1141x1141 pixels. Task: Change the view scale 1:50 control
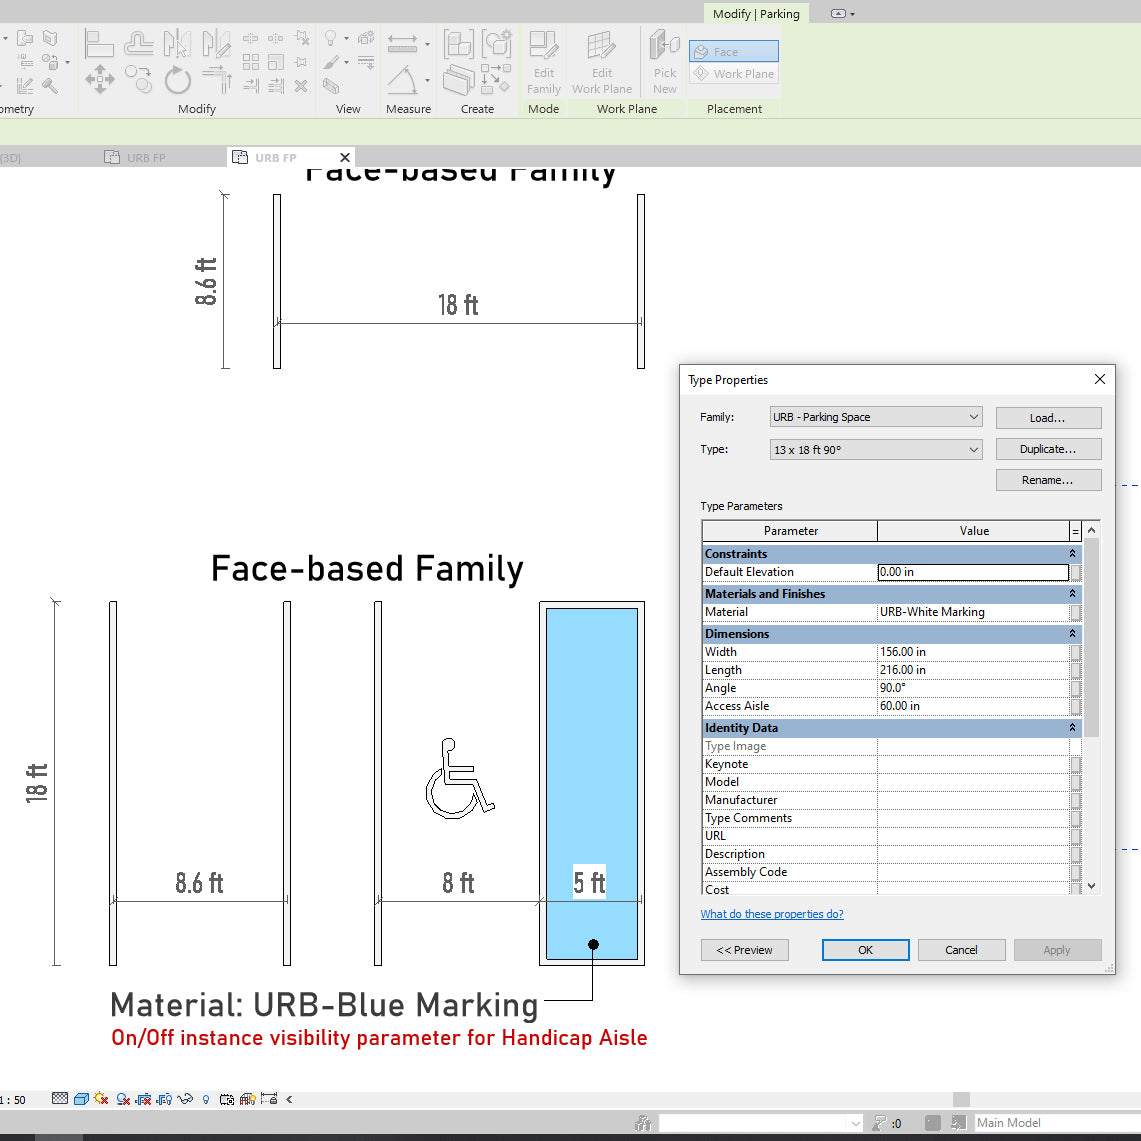(15, 1099)
